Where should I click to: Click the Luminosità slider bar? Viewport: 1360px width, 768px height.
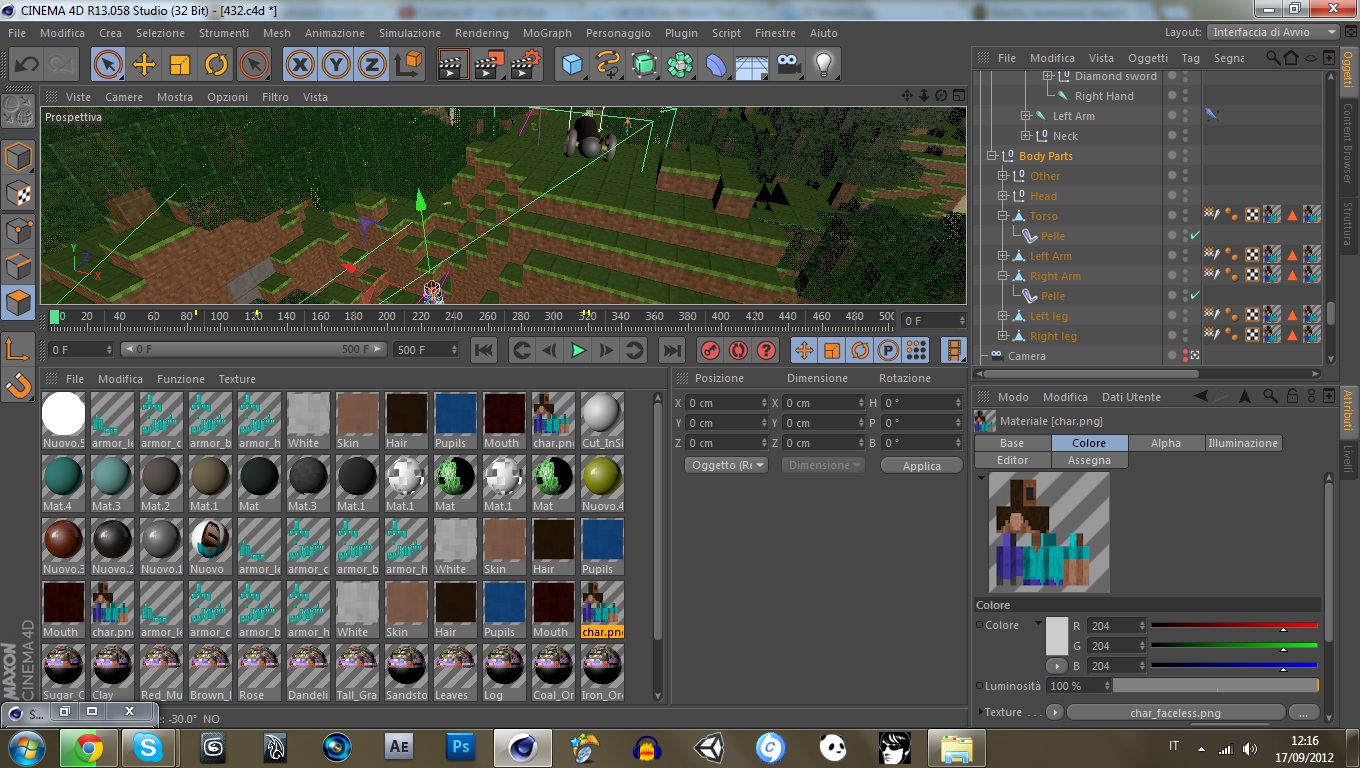click(x=1216, y=686)
